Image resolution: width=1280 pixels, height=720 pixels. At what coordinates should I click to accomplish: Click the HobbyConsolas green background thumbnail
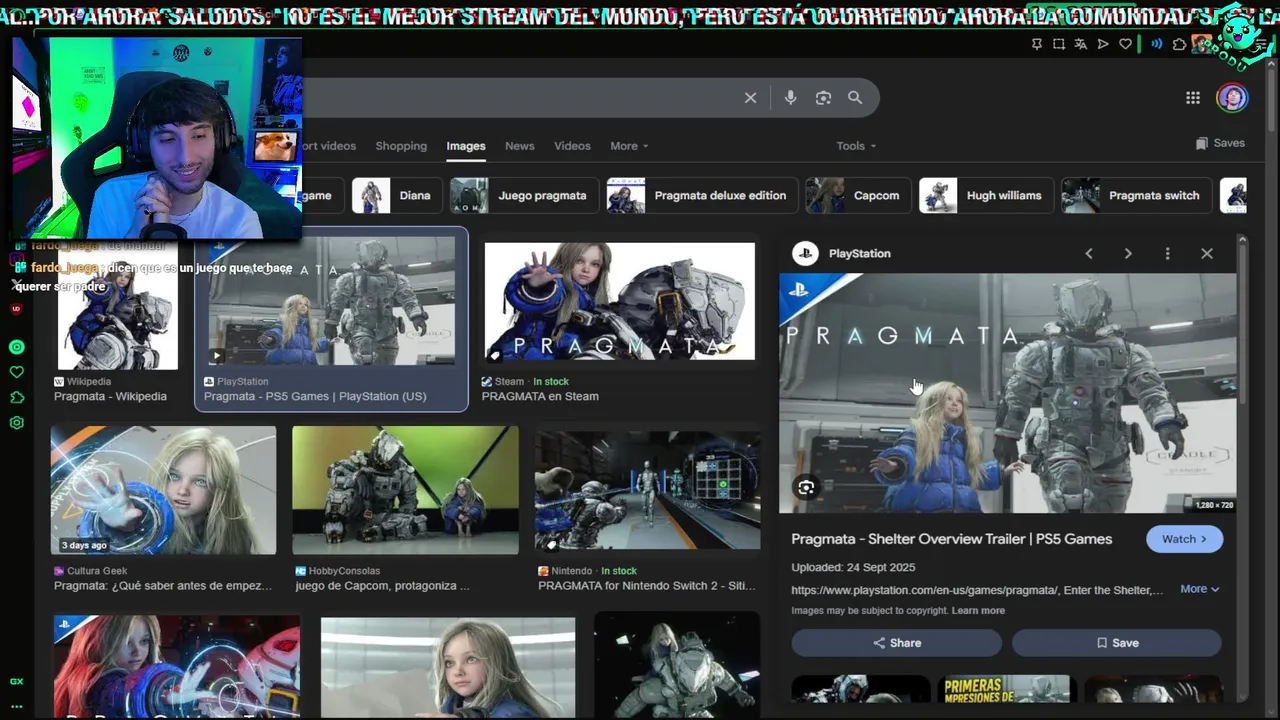pos(405,490)
